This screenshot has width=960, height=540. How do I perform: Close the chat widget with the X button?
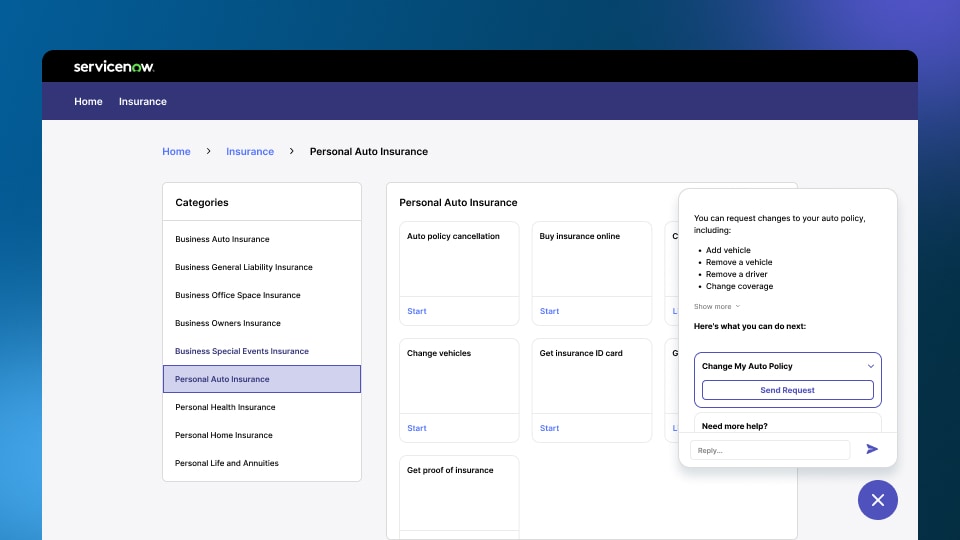tap(877, 500)
